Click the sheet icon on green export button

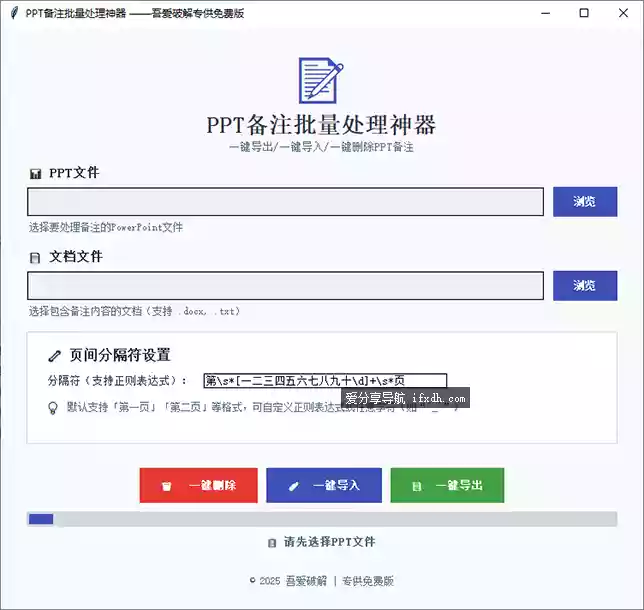pos(416,486)
